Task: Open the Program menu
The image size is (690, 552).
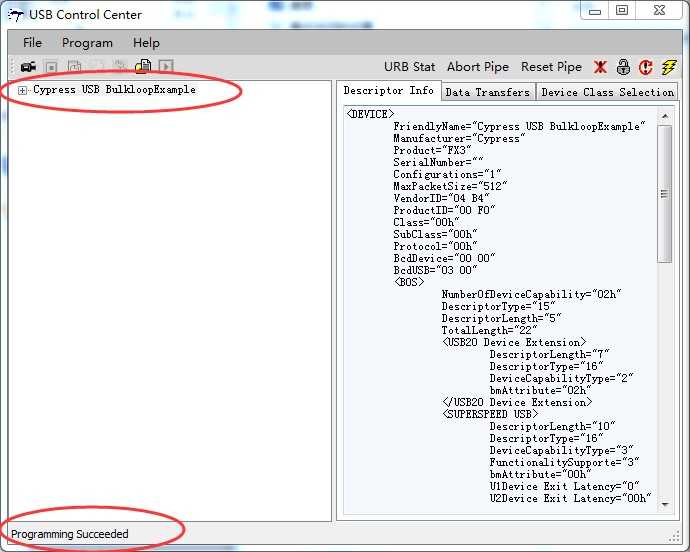Action: click(x=87, y=43)
